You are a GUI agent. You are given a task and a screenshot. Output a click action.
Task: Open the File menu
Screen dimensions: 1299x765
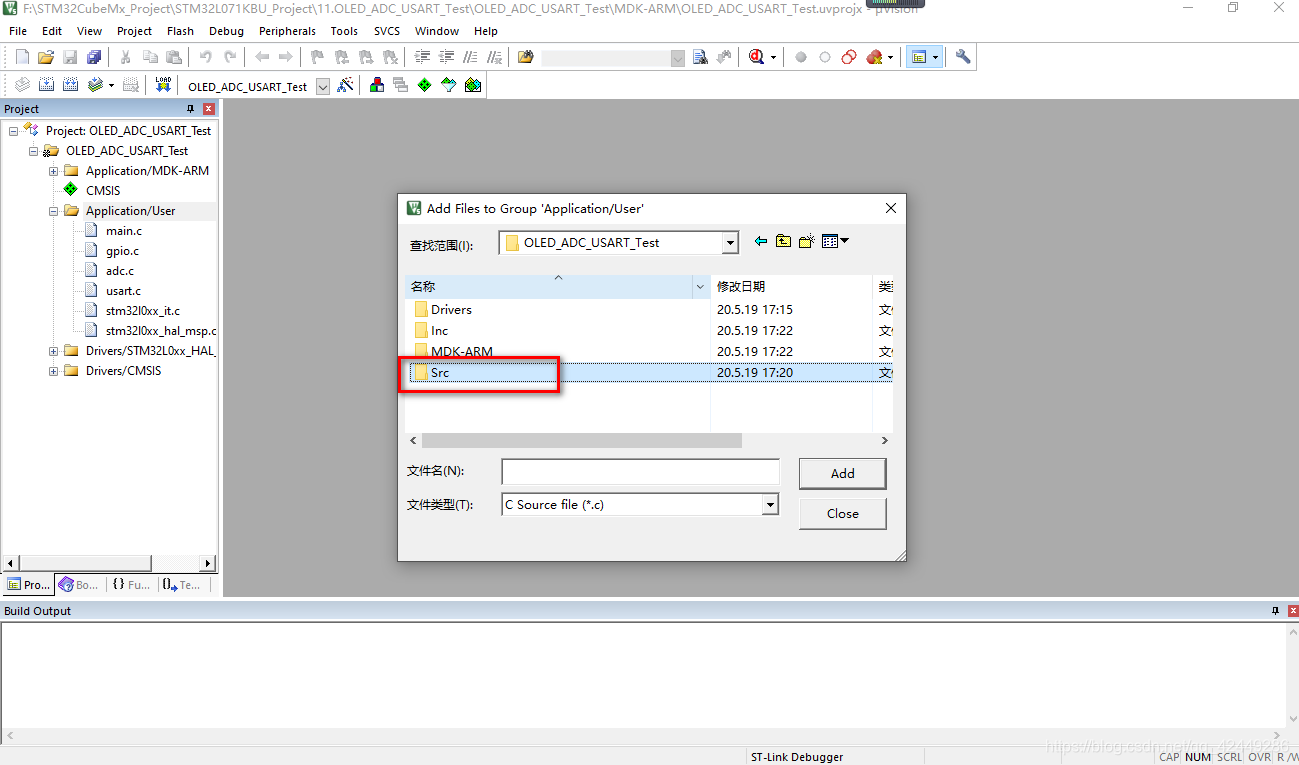pyautogui.click(x=18, y=31)
